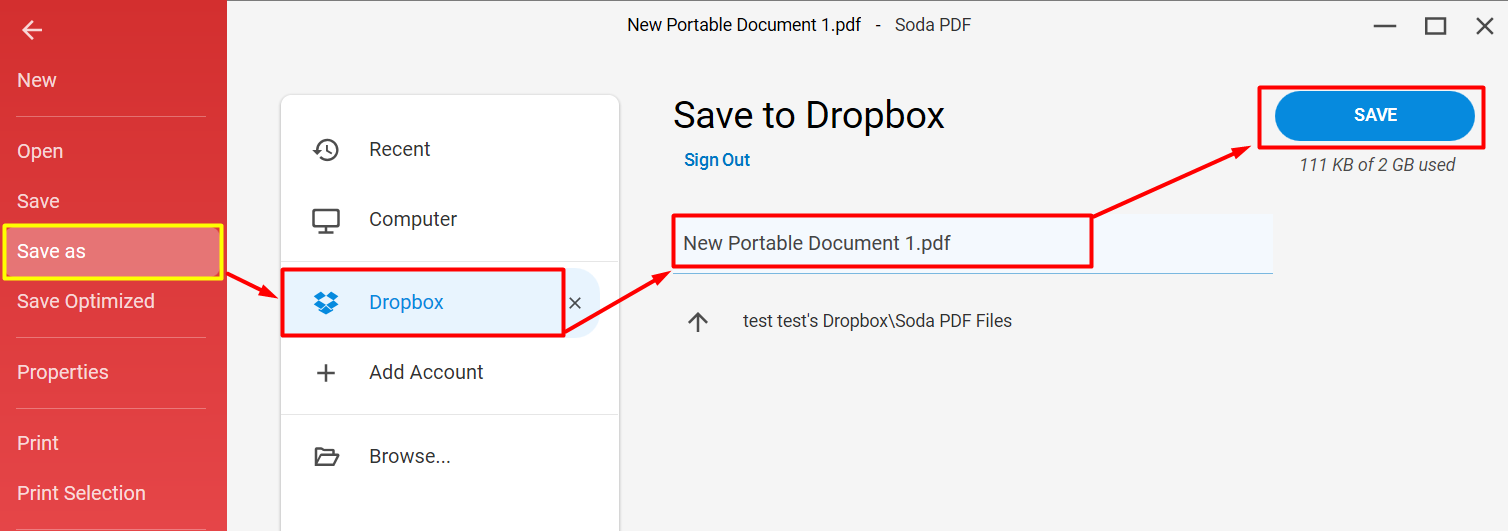Screen dimensions: 1508x531
Task: Click the path test test's Dropbox\Soda PDF Files
Action: tap(877, 321)
